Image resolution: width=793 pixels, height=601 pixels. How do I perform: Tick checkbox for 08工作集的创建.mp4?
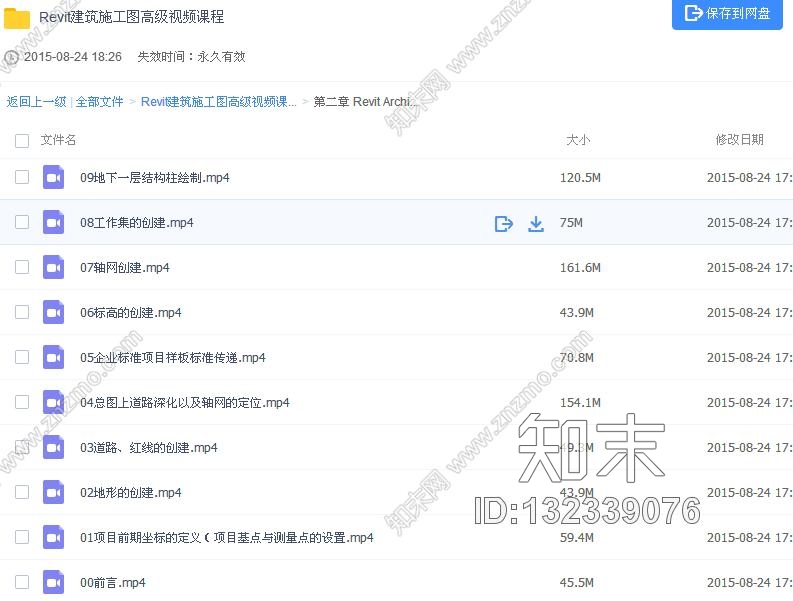22,222
